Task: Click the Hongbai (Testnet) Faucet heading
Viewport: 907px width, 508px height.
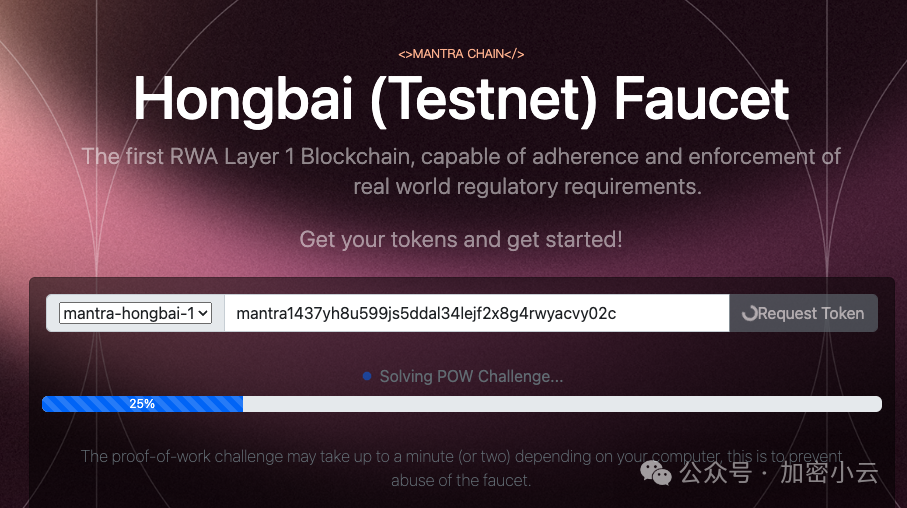Action: click(461, 100)
